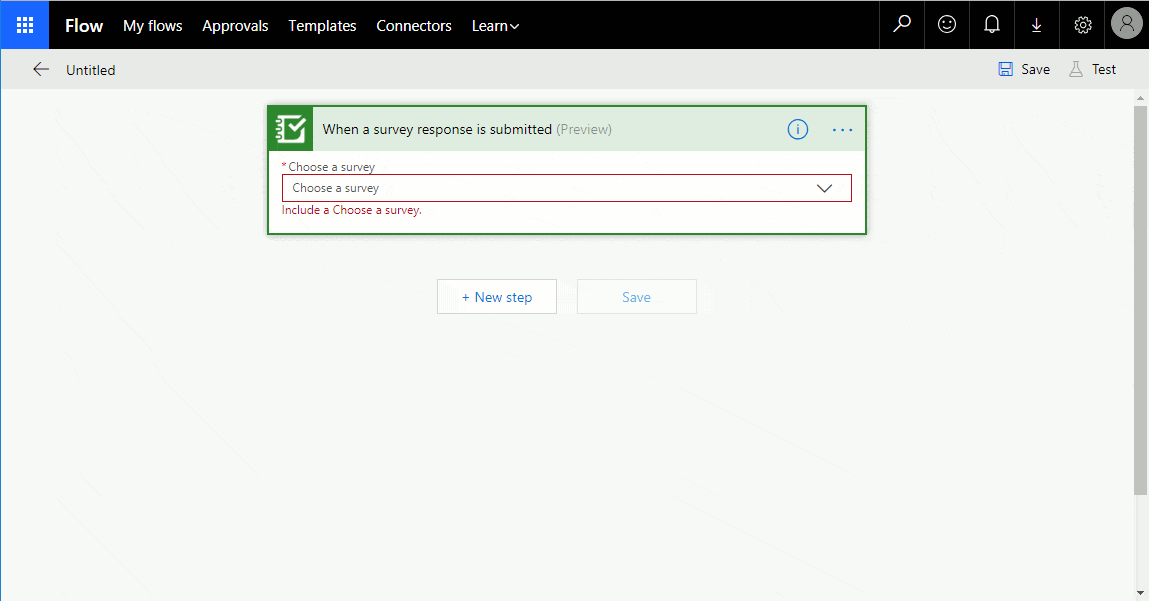Click the survey trigger checklist icon
This screenshot has height=601, width=1149.
[290, 129]
